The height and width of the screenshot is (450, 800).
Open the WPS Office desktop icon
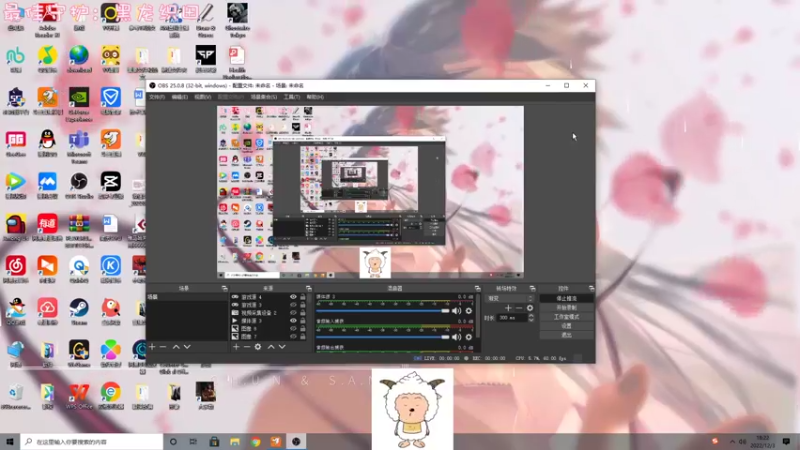pyautogui.click(x=79, y=396)
